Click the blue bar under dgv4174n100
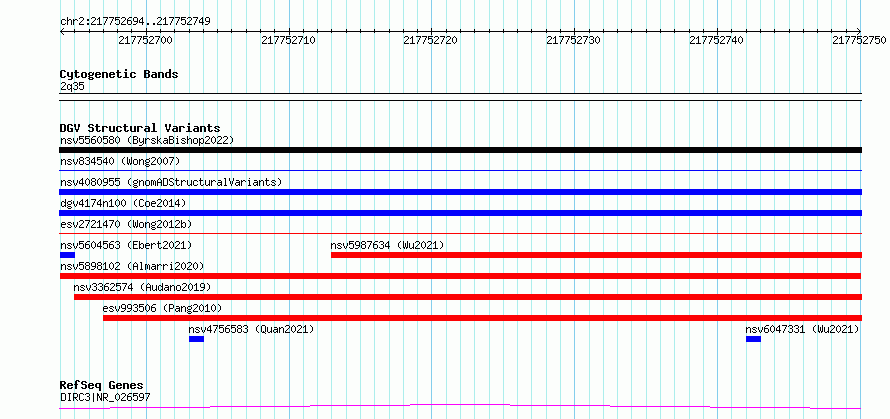Viewport: 890px width, 419px height. click(x=460, y=213)
